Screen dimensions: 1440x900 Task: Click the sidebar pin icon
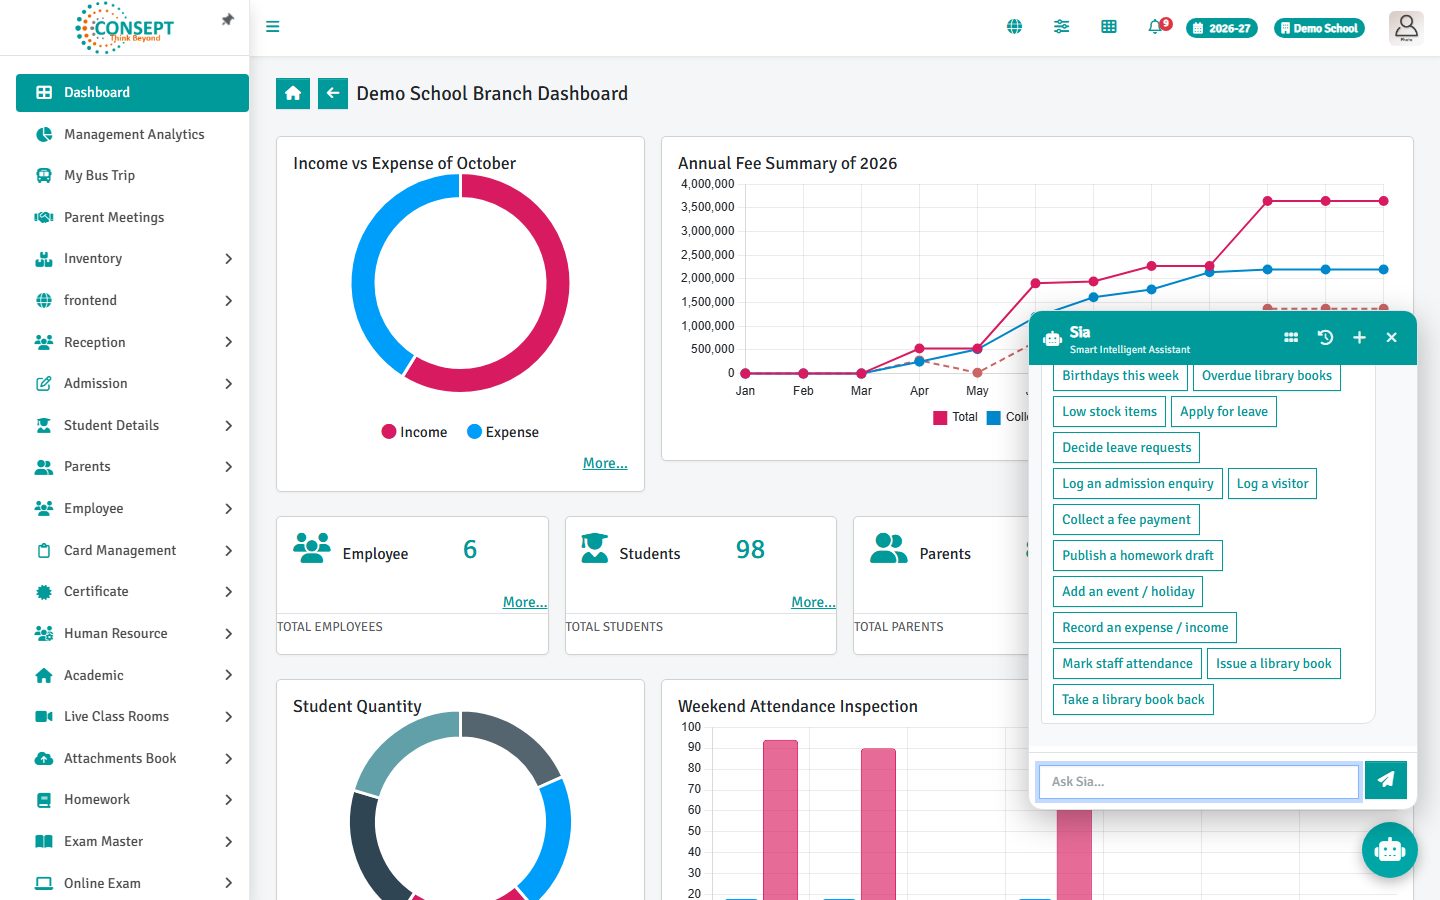coord(228,20)
